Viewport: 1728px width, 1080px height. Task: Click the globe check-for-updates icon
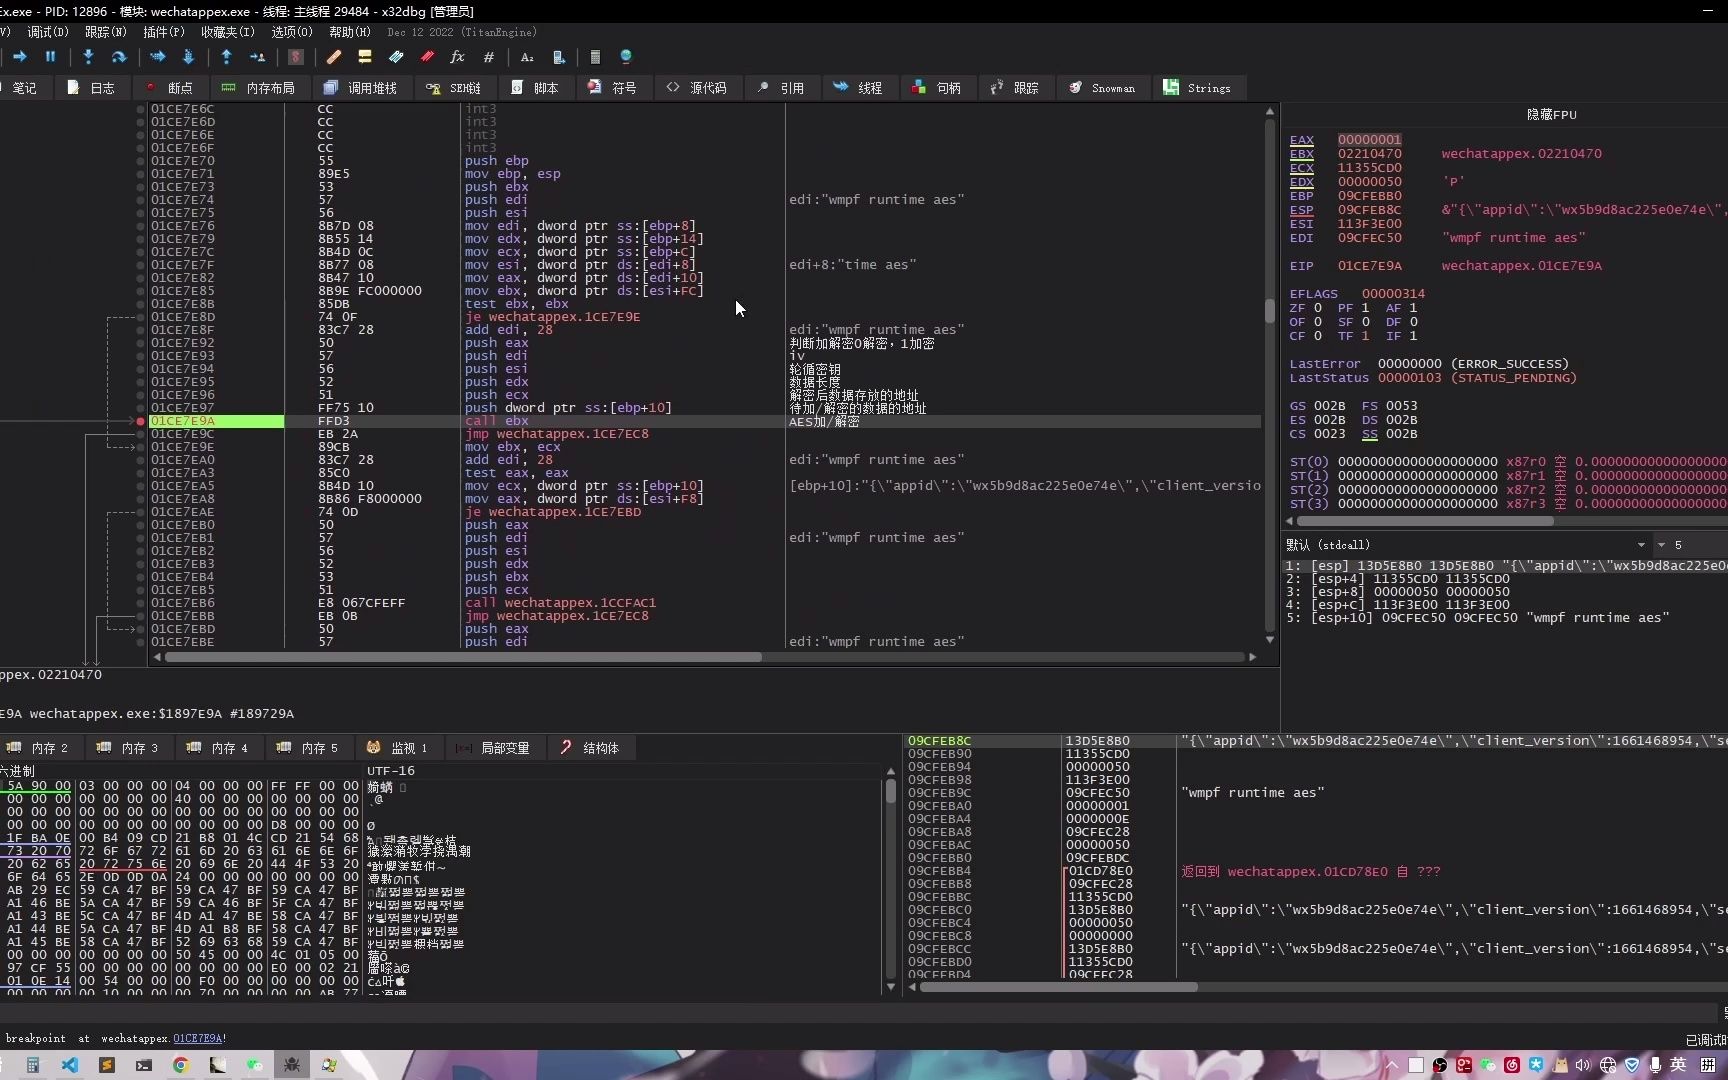(626, 57)
